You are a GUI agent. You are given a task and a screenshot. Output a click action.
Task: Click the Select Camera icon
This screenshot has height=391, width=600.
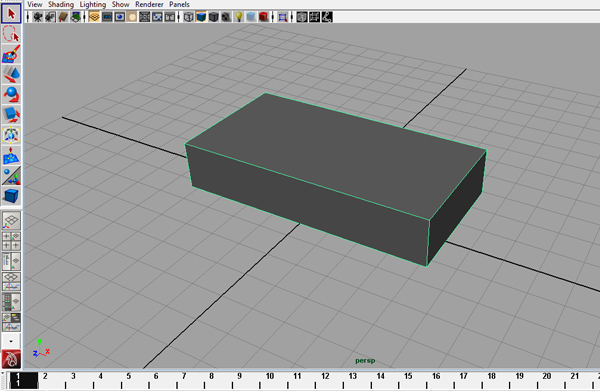tap(38, 17)
